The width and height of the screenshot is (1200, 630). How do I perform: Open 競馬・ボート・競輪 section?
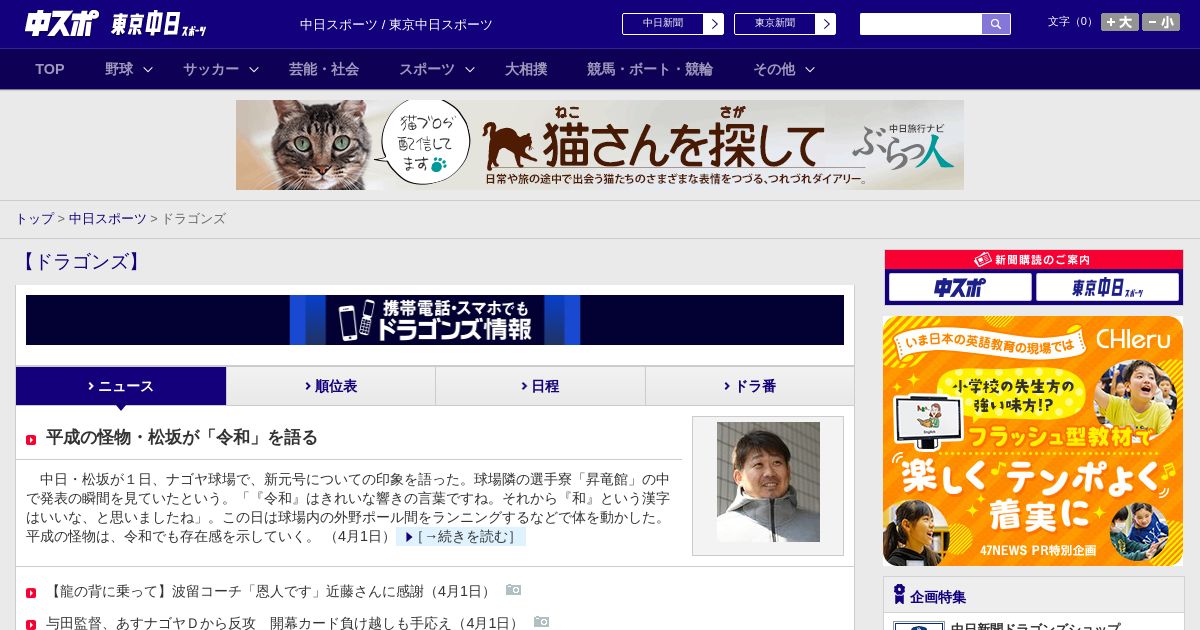click(650, 69)
